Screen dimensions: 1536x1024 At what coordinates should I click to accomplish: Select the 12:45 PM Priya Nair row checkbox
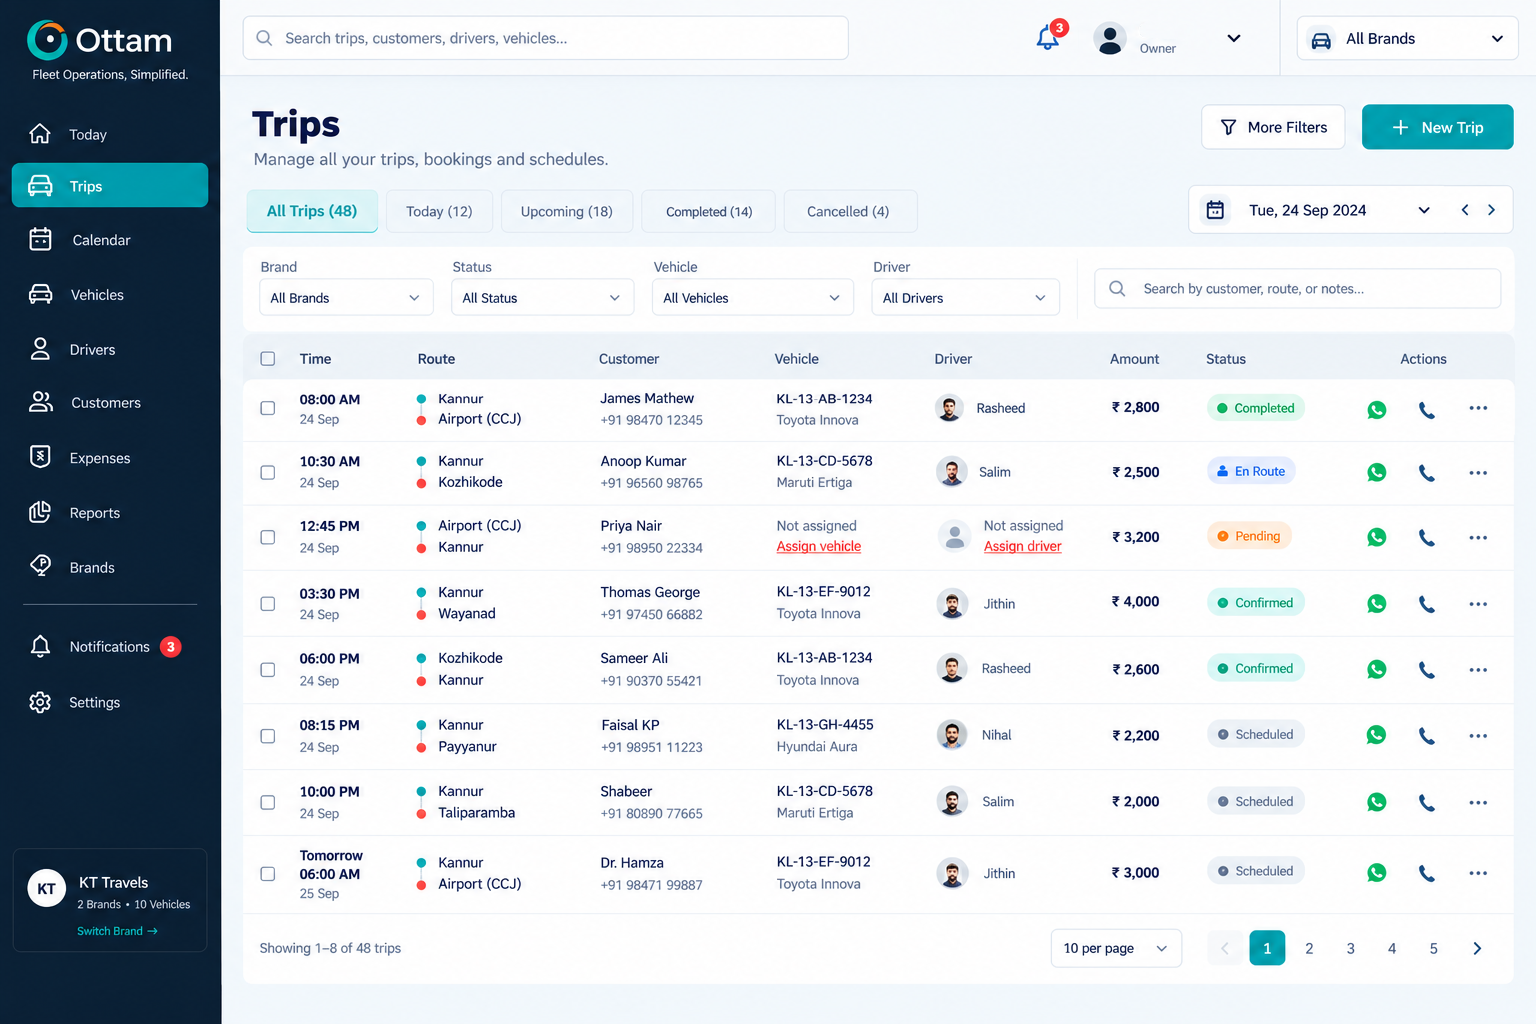point(268,537)
